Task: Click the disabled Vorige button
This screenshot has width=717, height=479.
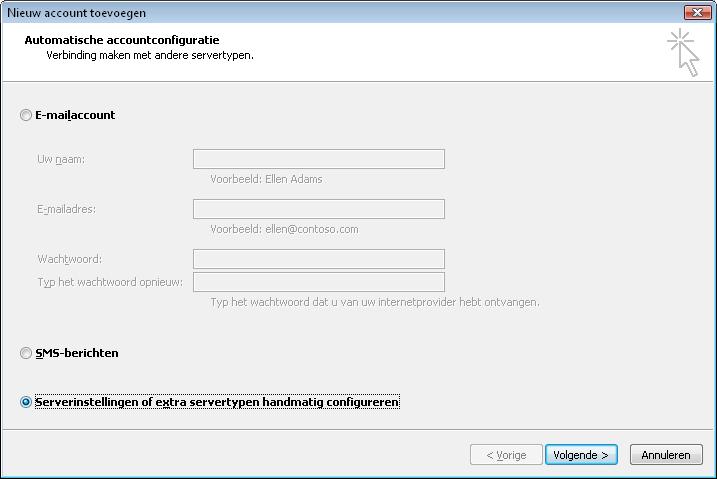Action: [506, 455]
